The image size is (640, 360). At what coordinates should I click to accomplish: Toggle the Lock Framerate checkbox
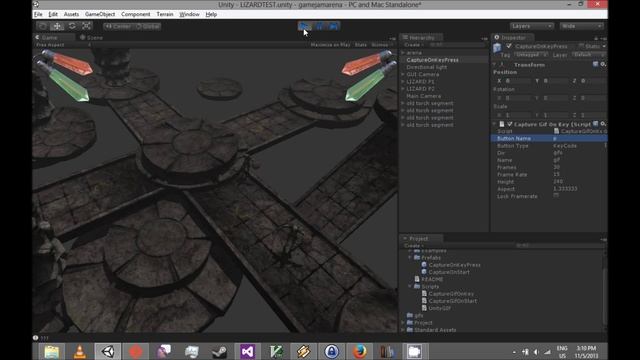coord(556,196)
